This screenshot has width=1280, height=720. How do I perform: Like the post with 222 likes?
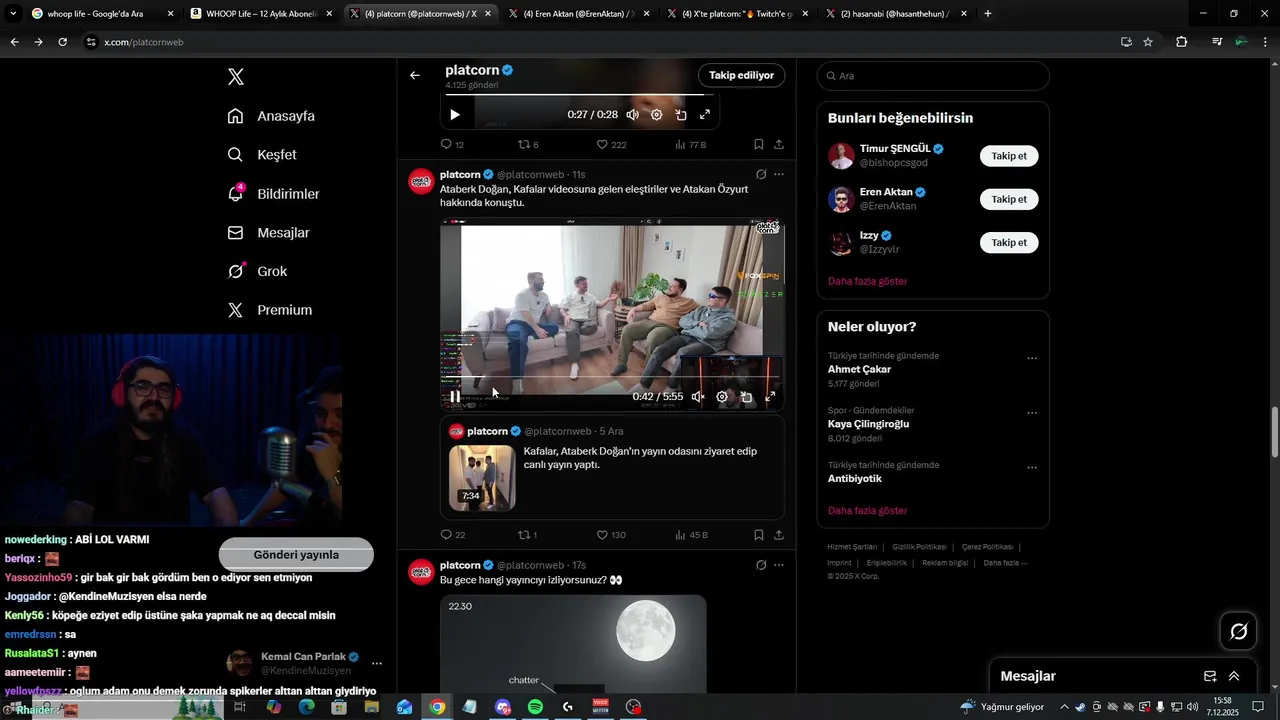tap(611, 145)
